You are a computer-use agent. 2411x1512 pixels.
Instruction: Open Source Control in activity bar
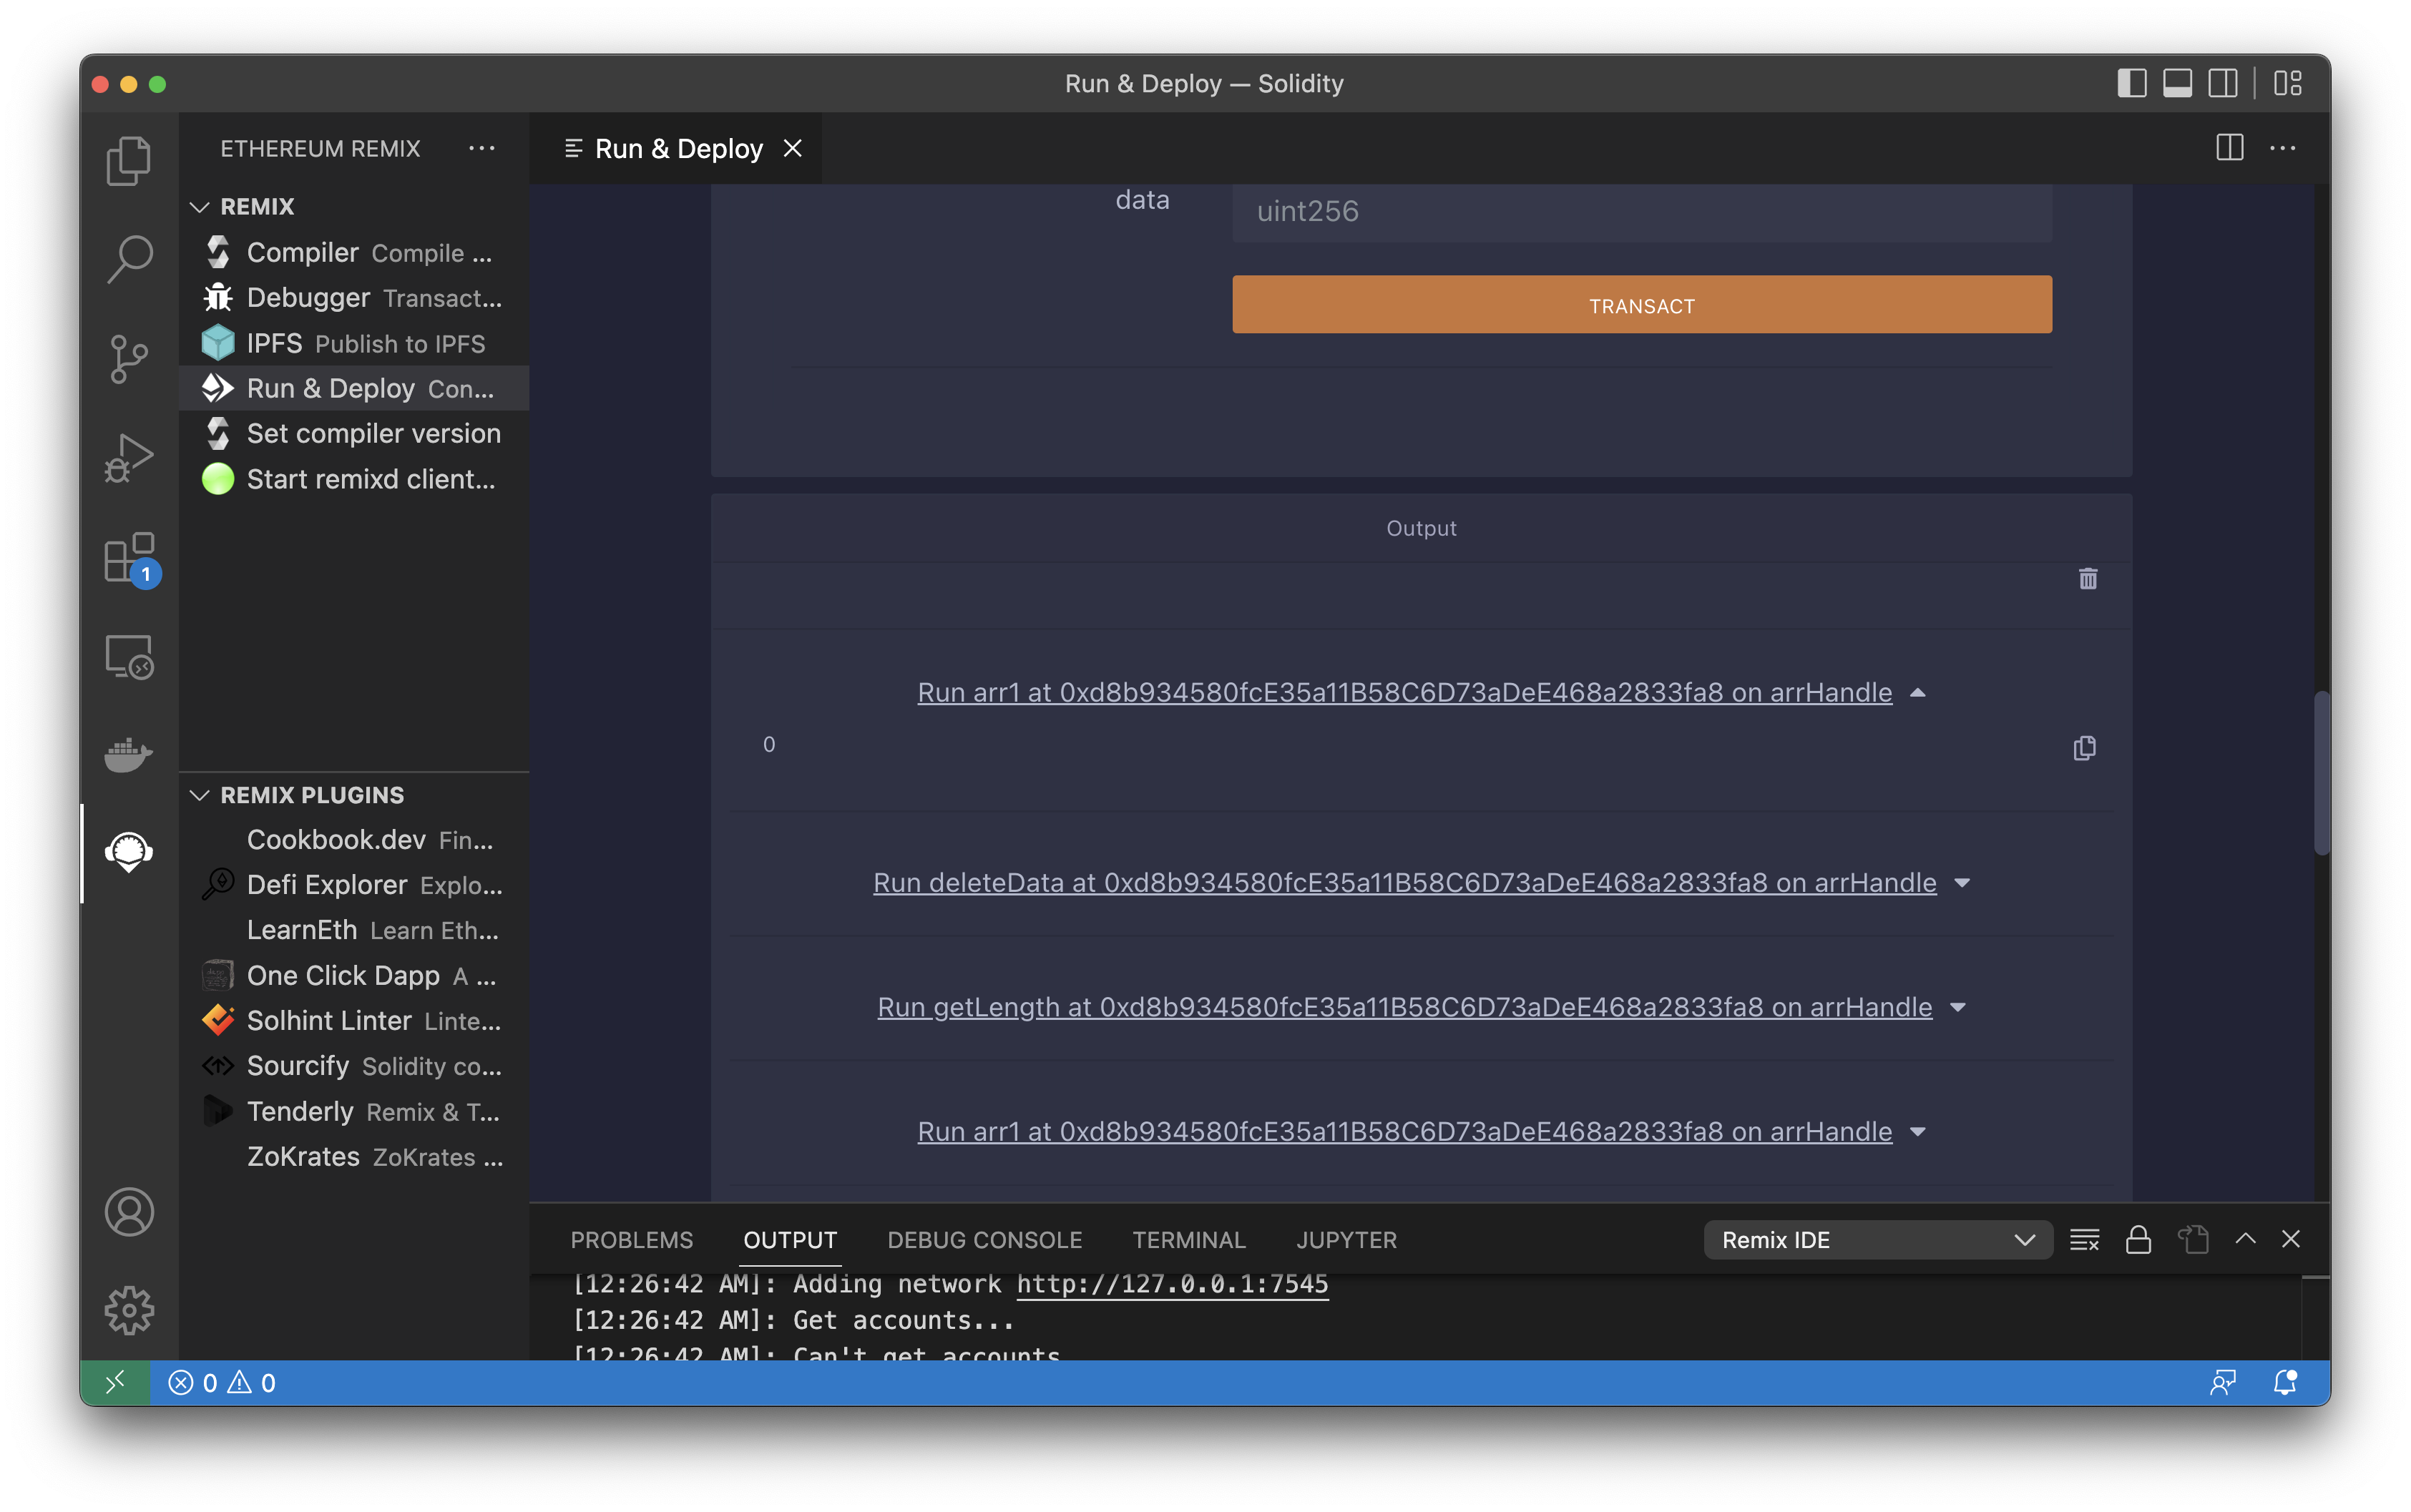(x=129, y=359)
